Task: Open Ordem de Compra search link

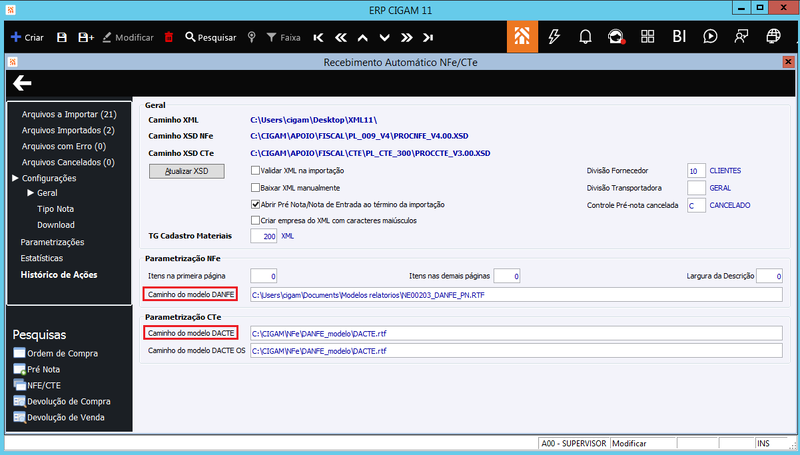Action: (62, 353)
